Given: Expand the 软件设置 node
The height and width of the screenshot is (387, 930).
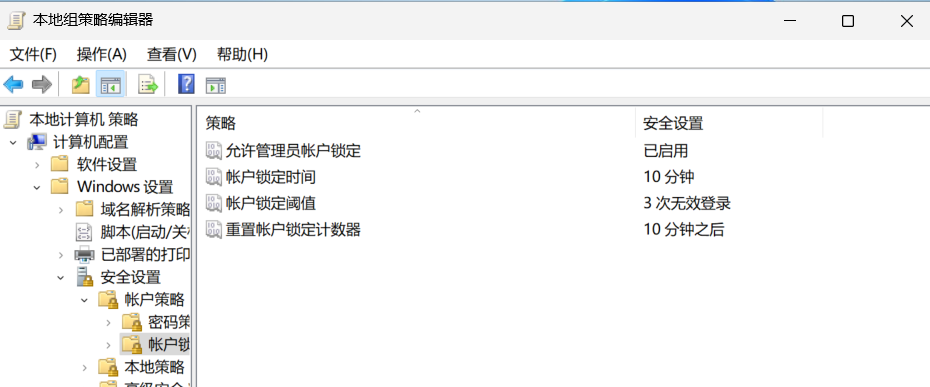Looking at the screenshot, I should click(37, 164).
